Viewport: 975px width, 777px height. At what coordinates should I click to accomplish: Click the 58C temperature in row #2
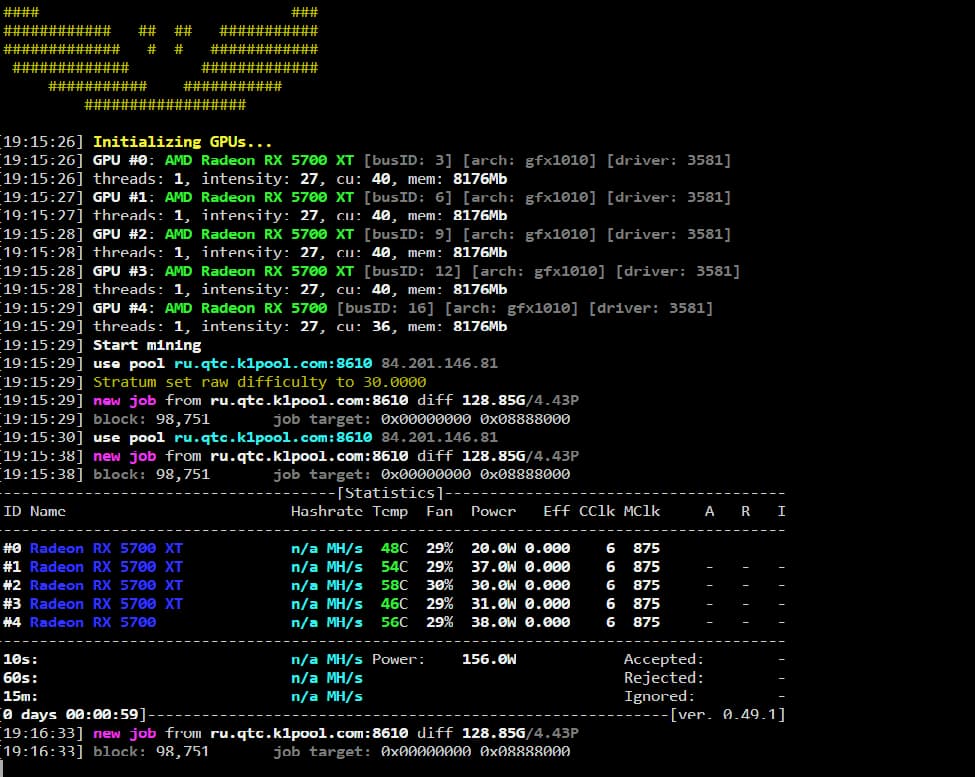394,586
